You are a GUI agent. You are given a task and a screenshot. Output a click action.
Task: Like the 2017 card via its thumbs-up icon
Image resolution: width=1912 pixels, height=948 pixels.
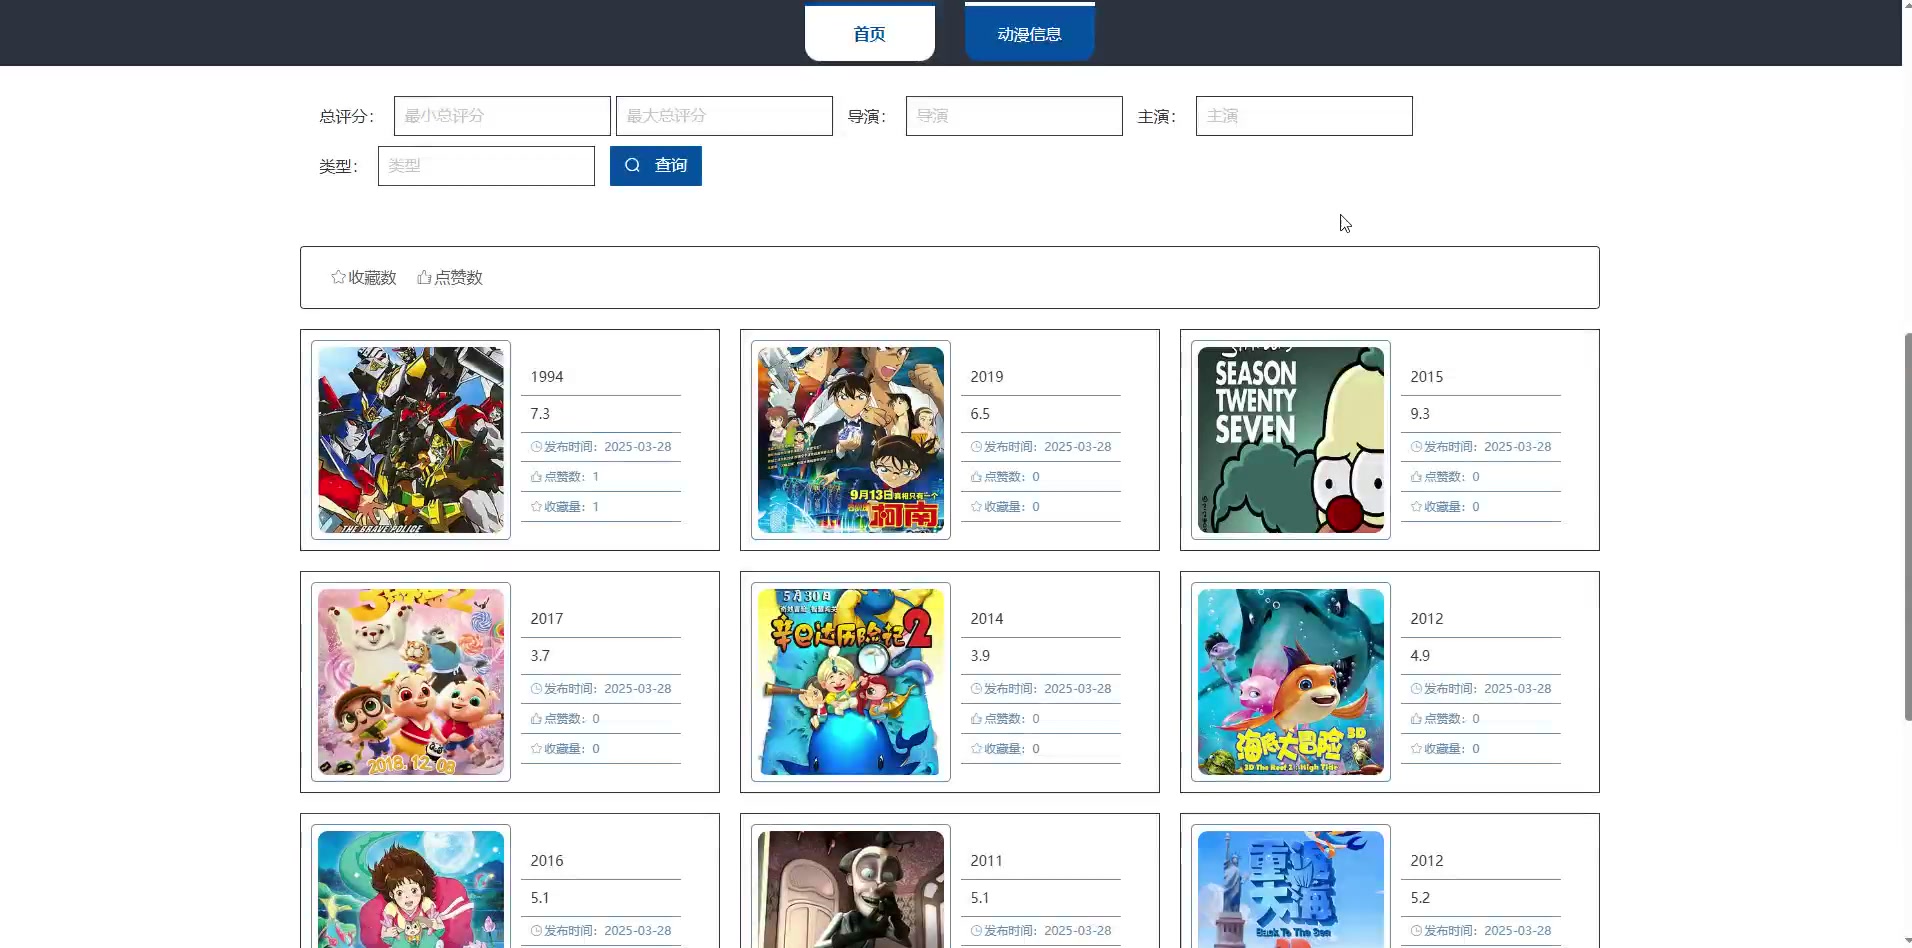[536, 719]
